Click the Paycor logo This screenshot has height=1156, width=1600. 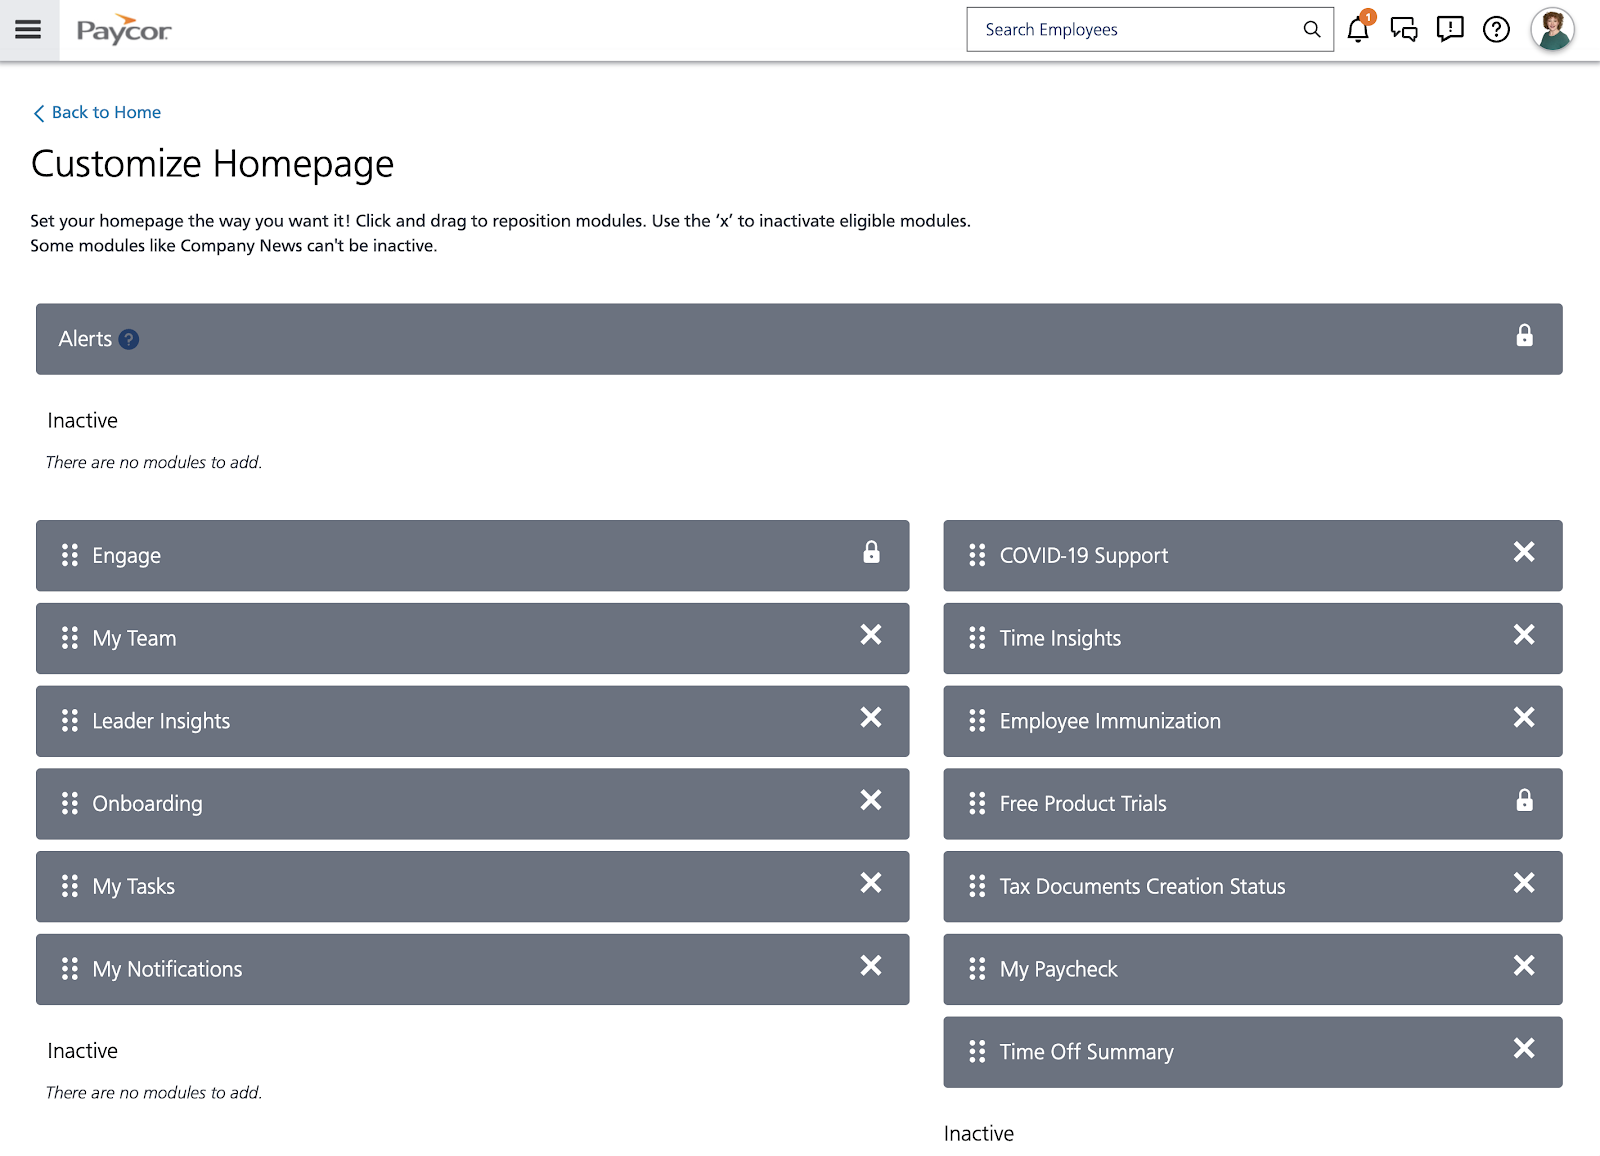124,30
